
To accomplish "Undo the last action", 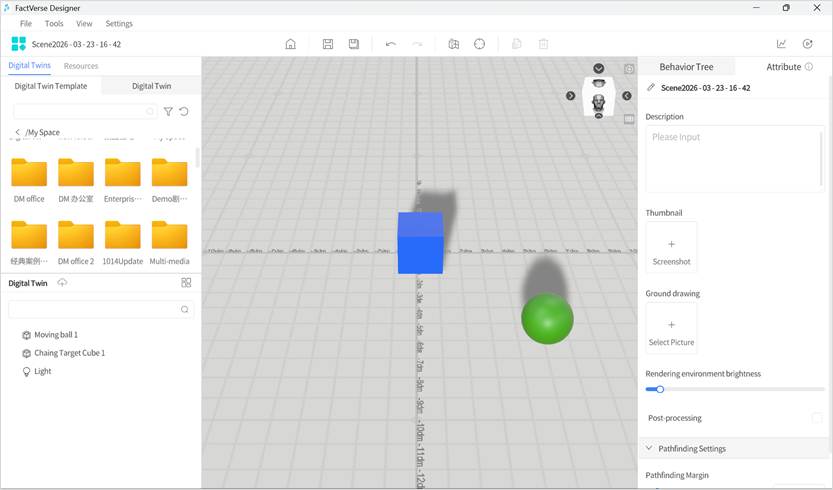I will coord(390,44).
